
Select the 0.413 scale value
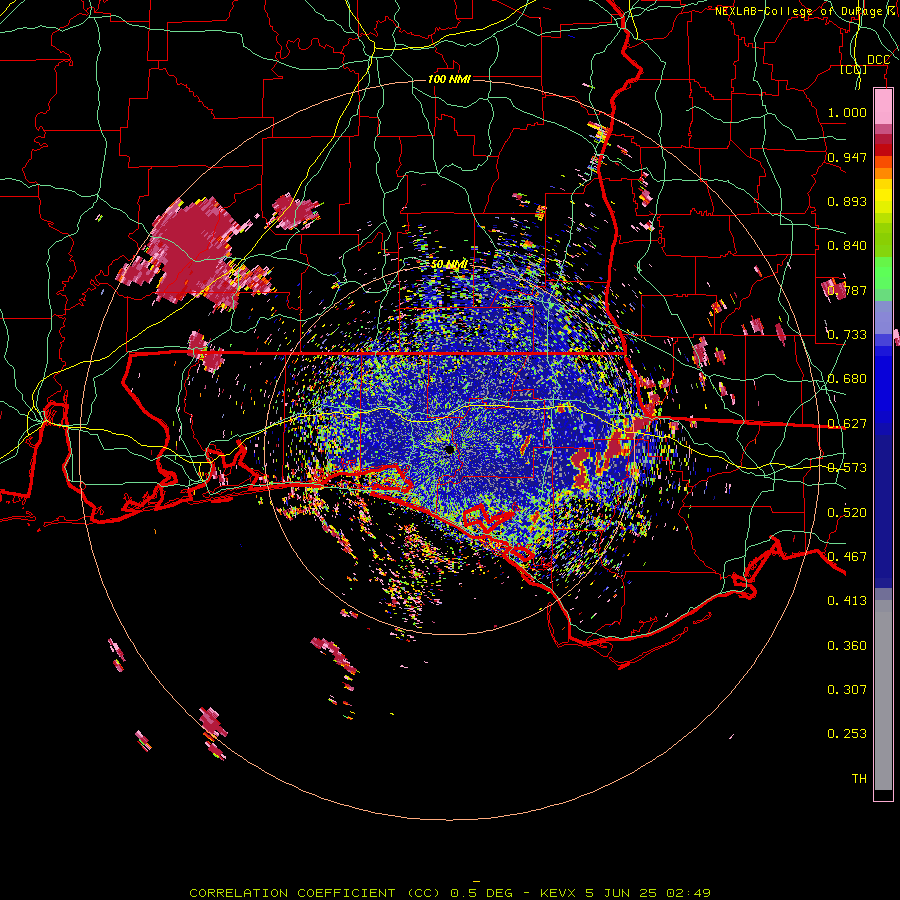click(847, 600)
